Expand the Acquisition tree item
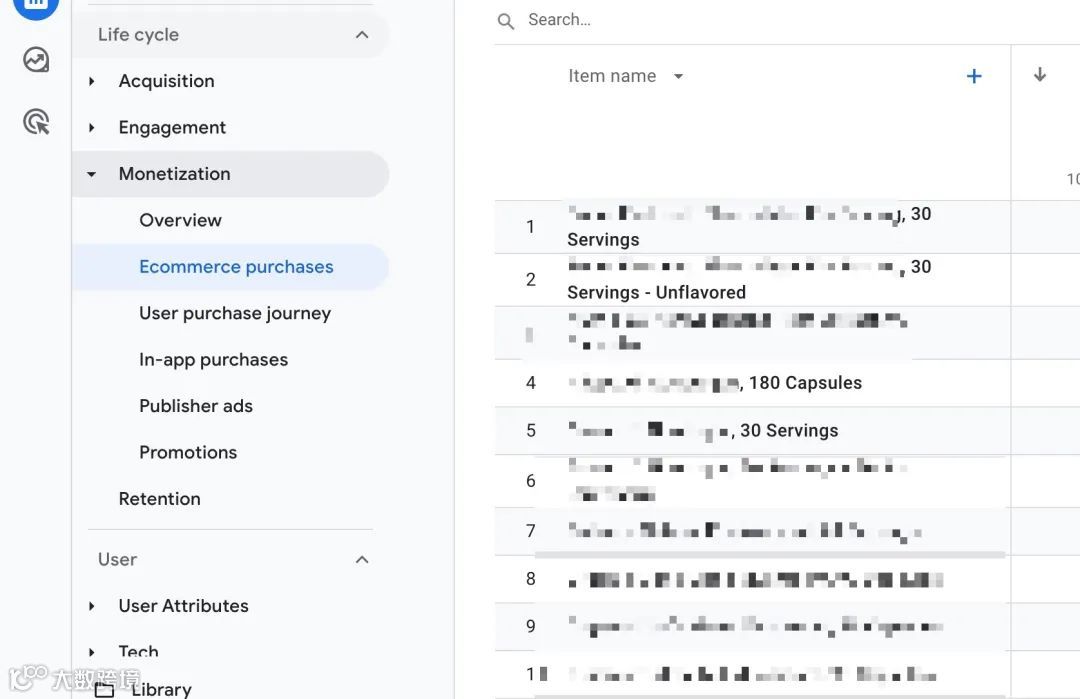Image resolution: width=1080 pixels, height=699 pixels. tap(92, 81)
